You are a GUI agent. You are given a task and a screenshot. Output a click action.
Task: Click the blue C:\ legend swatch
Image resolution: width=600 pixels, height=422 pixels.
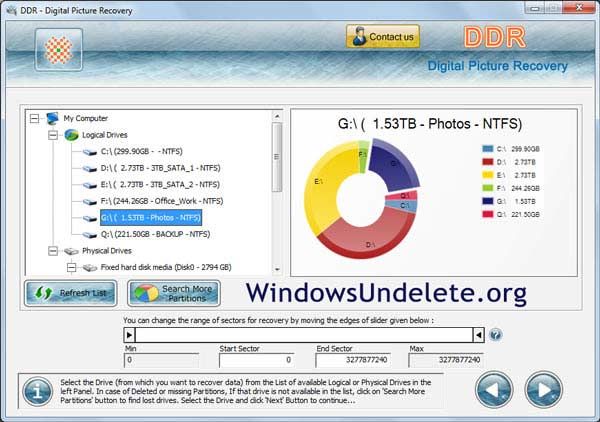point(488,148)
